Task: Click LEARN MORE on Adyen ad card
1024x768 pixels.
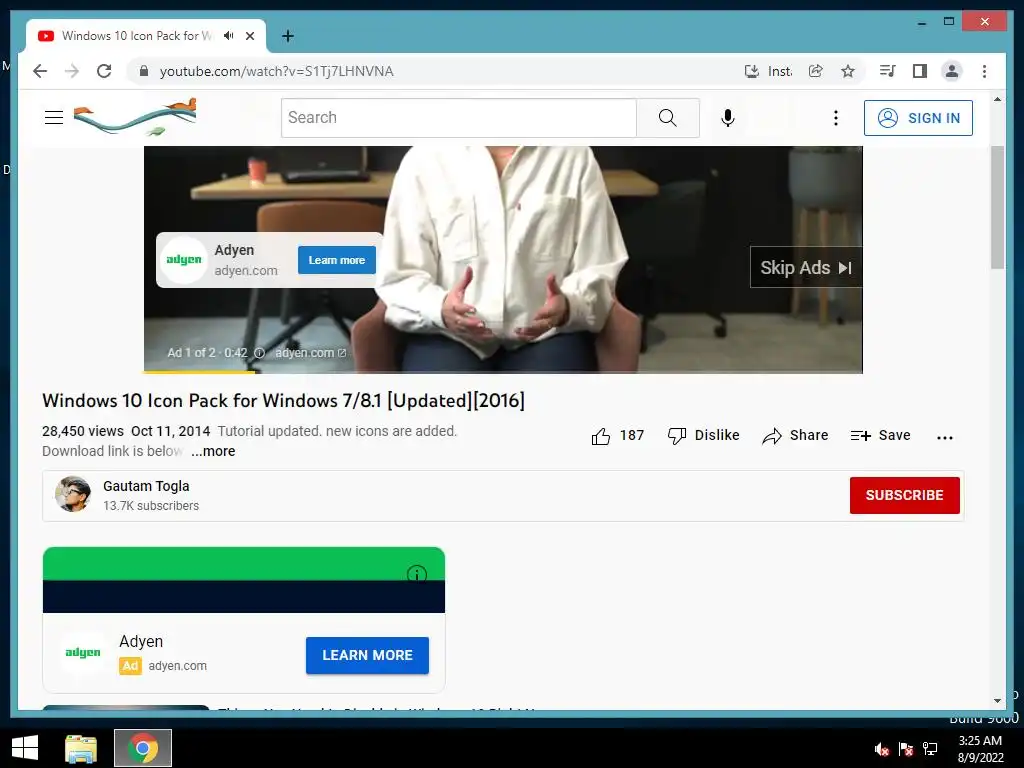Action: (x=367, y=655)
